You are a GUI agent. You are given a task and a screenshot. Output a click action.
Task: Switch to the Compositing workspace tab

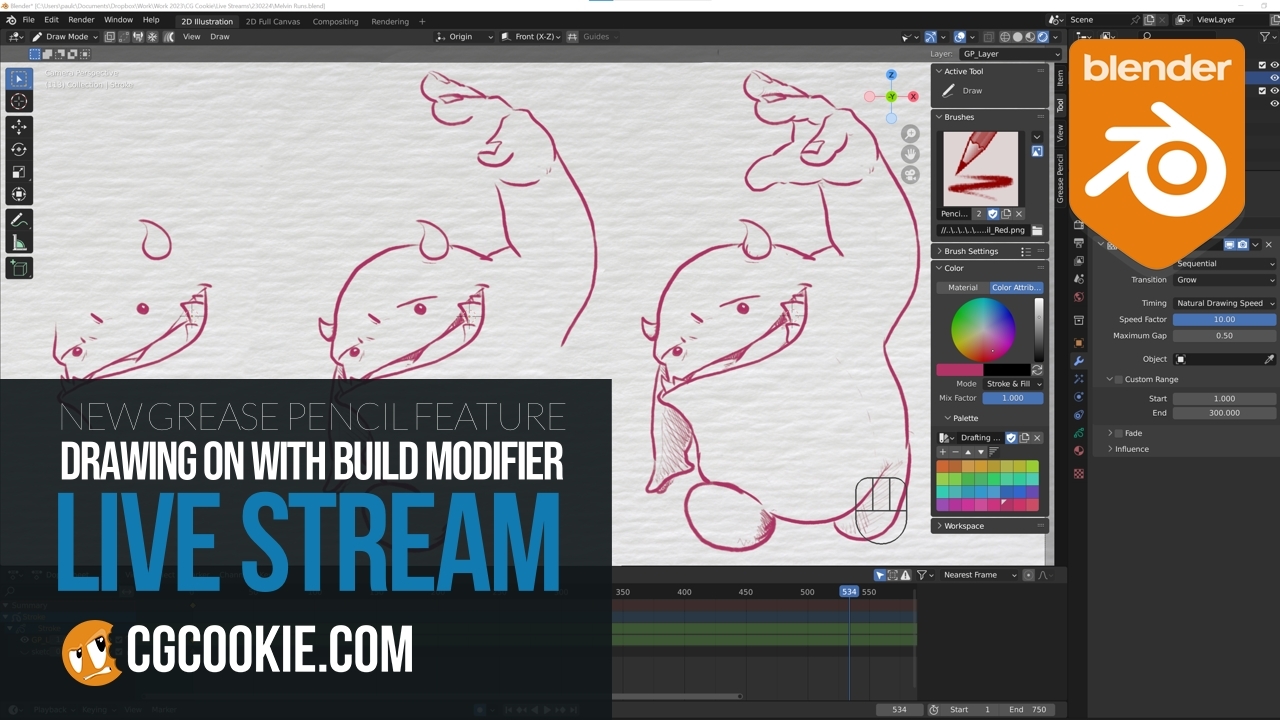(x=335, y=20)
